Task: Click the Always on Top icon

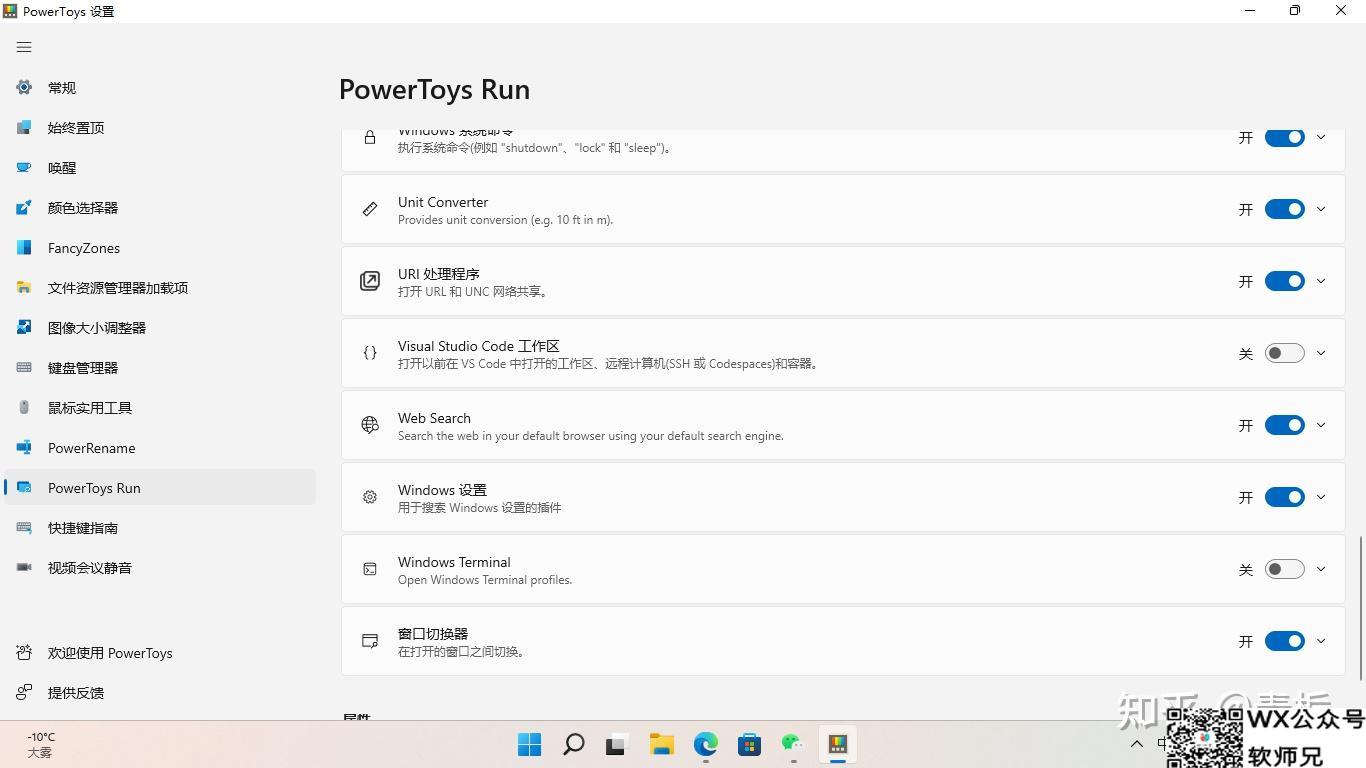Action: [x=24, y=128]
